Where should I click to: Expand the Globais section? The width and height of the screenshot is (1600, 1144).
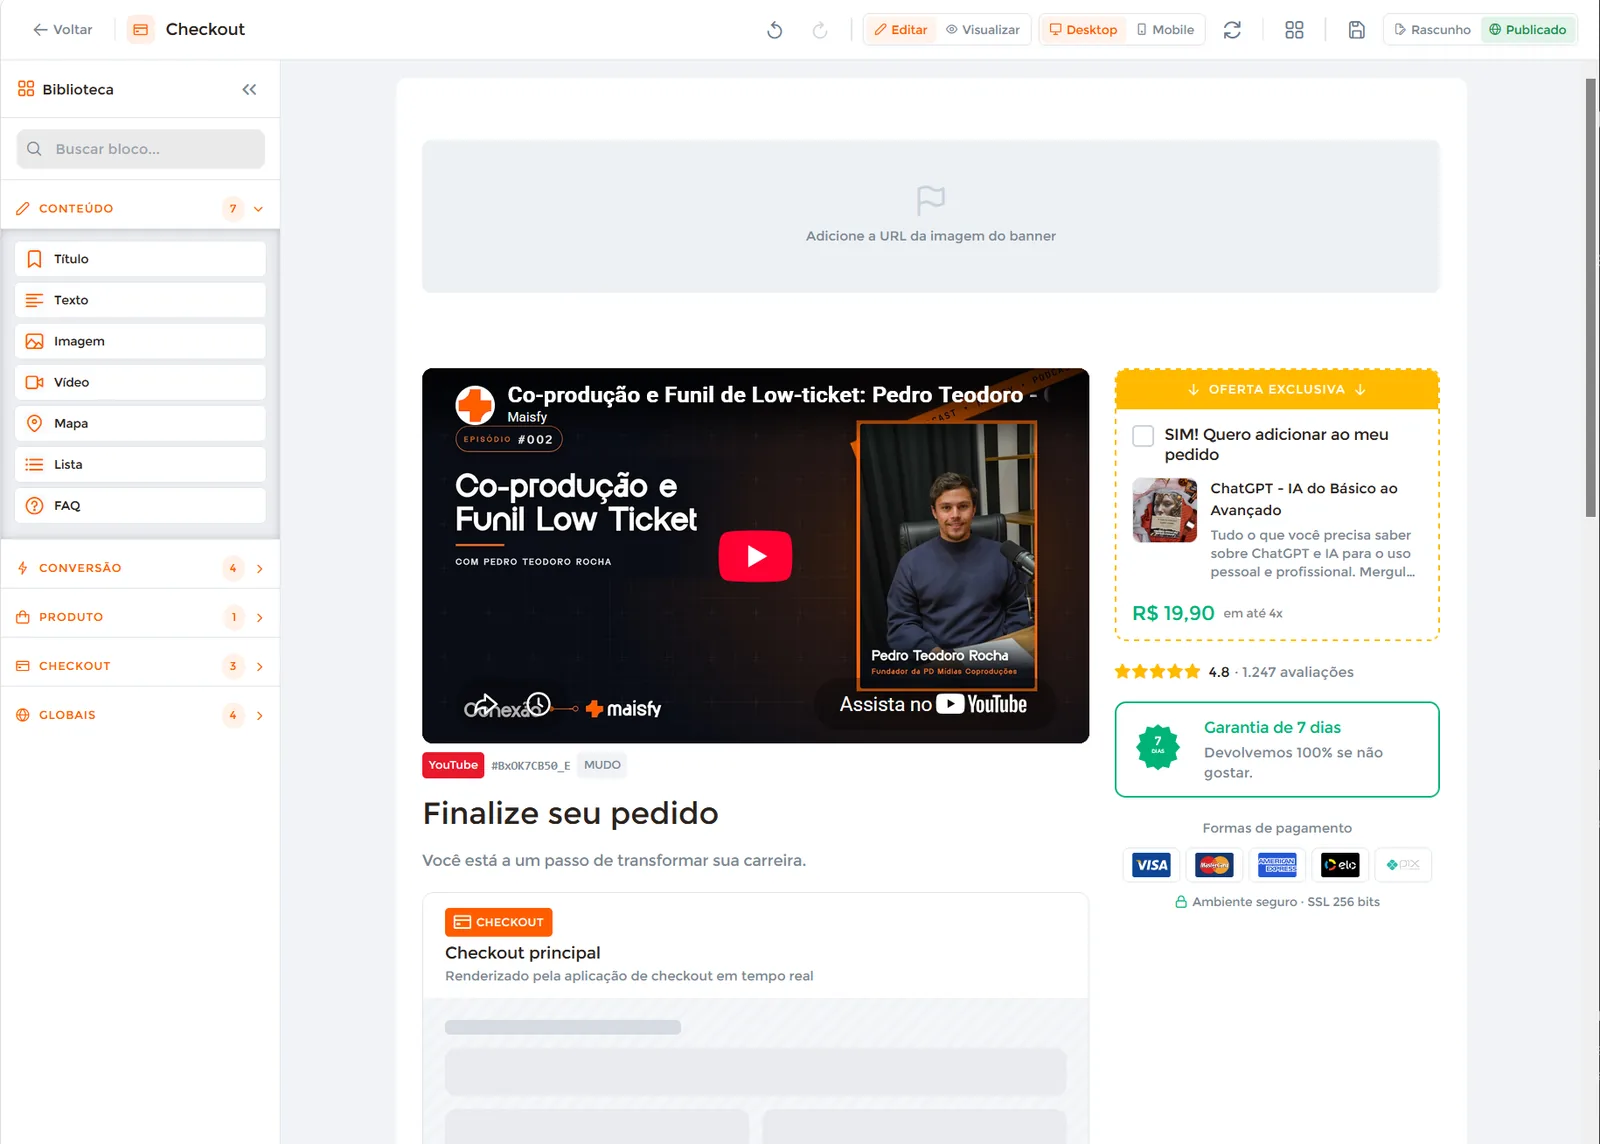pyautogui.click(x=140, y=715)
